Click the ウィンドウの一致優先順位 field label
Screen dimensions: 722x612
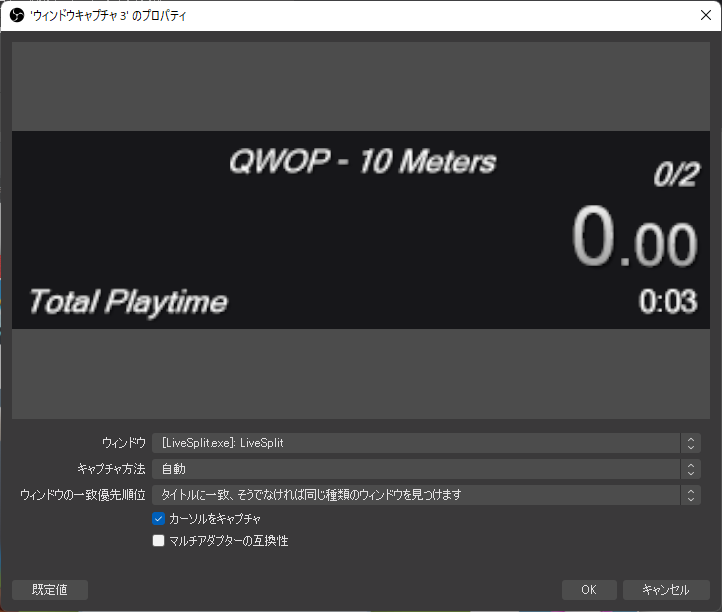coord(82,495)
